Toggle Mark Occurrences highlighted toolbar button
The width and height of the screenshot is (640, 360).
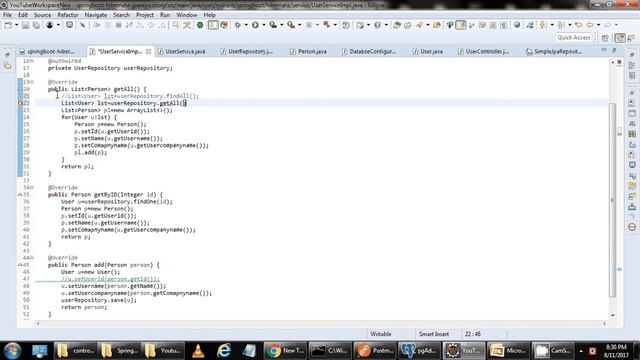461,25
